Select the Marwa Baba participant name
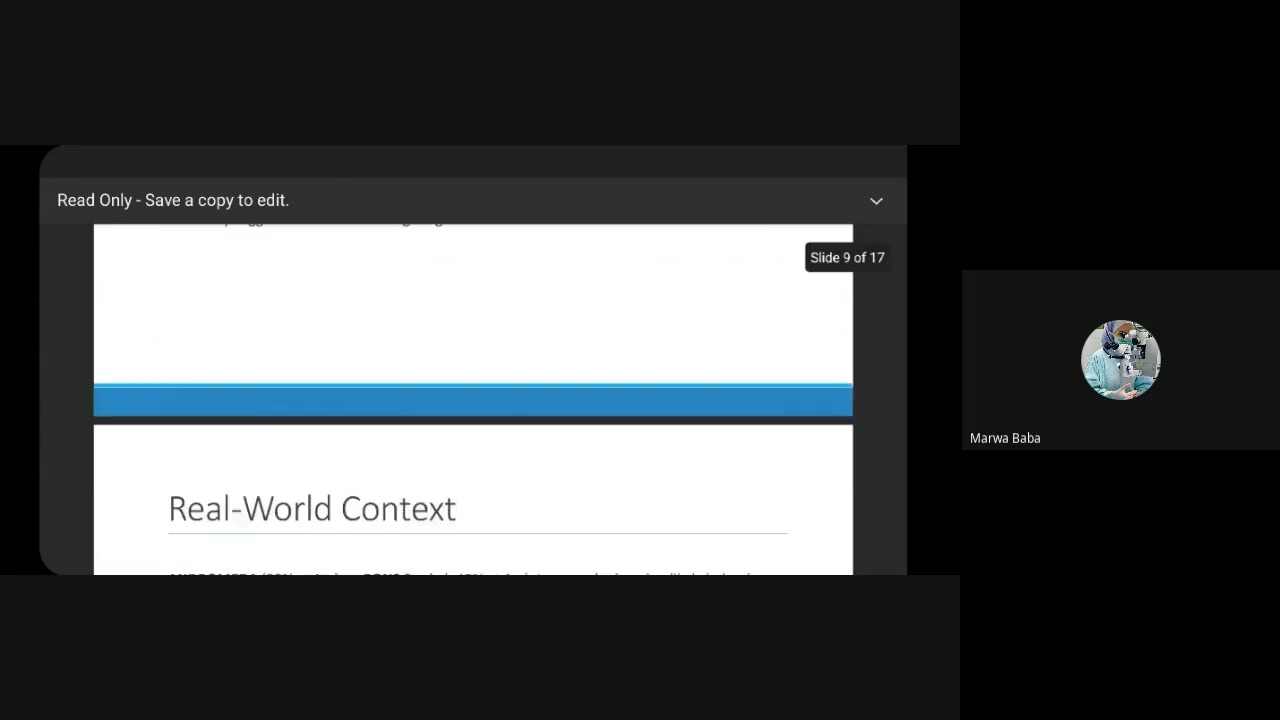The height and width of the screenshot is (720, 1280). point(1005,438)
